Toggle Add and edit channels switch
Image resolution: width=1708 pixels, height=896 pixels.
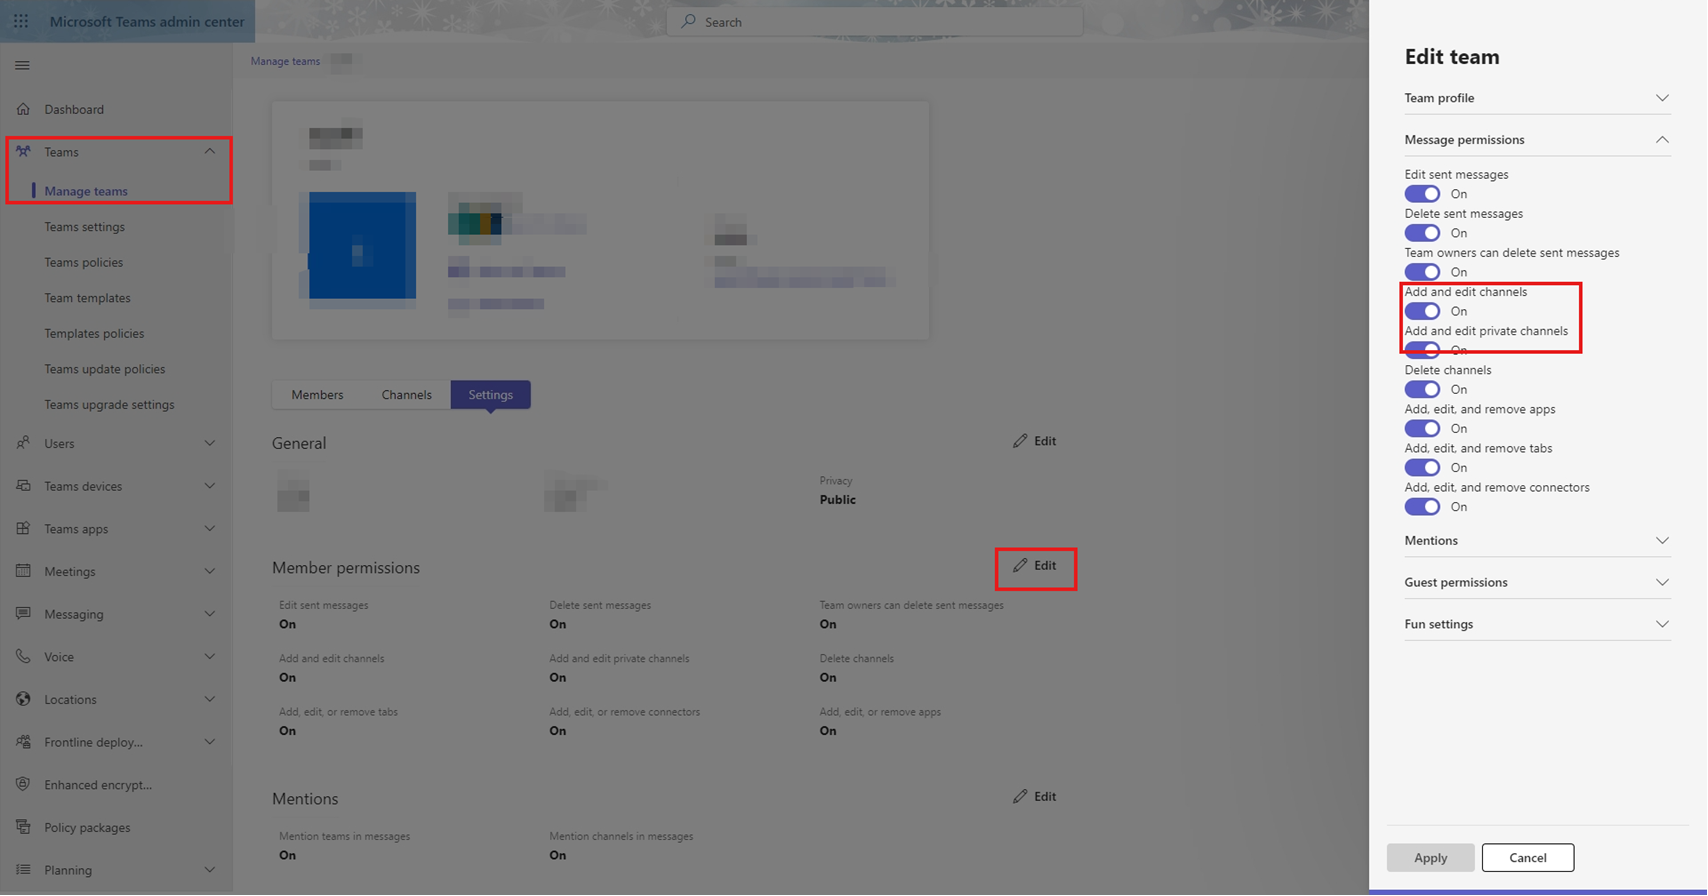[1422, 311]
